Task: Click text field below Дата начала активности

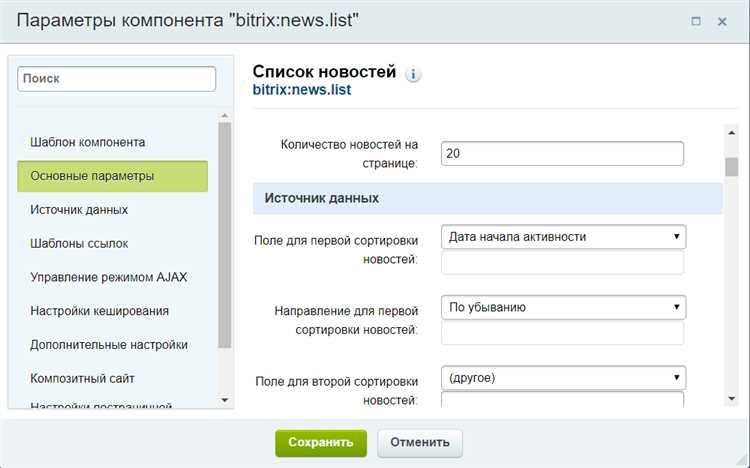Action: point(562,262)
